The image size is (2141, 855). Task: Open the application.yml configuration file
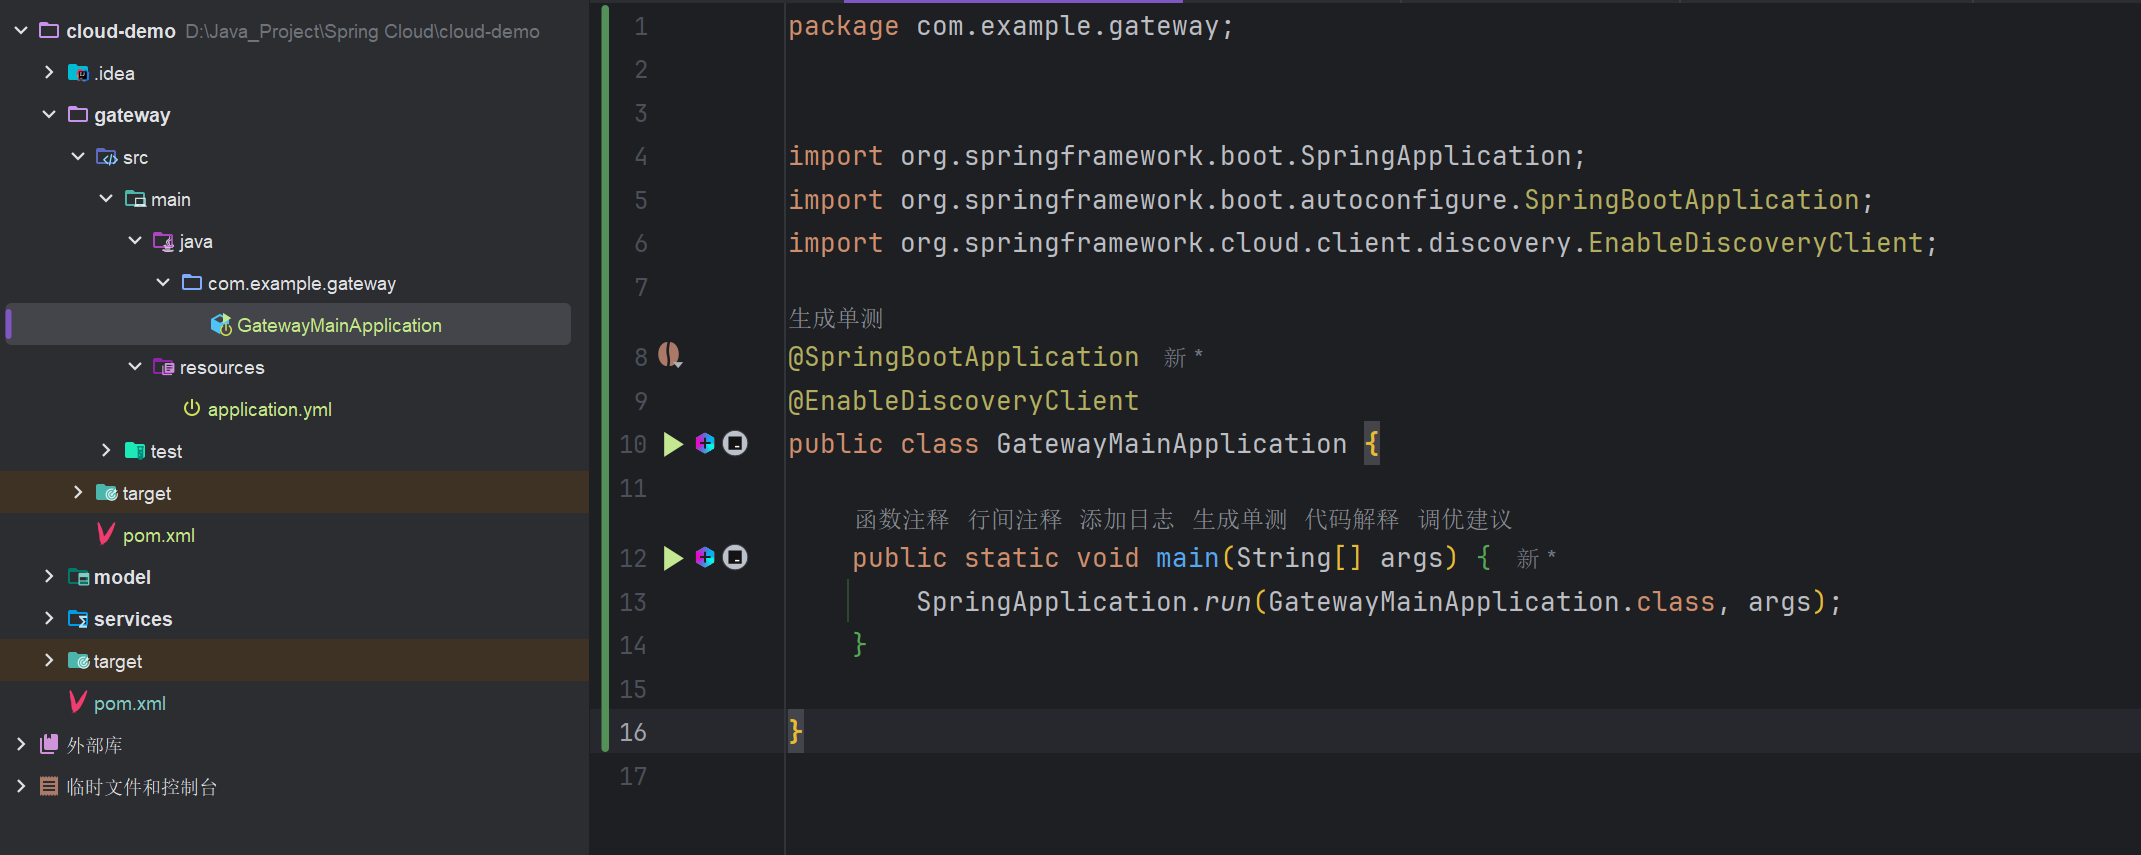(269, 409)
